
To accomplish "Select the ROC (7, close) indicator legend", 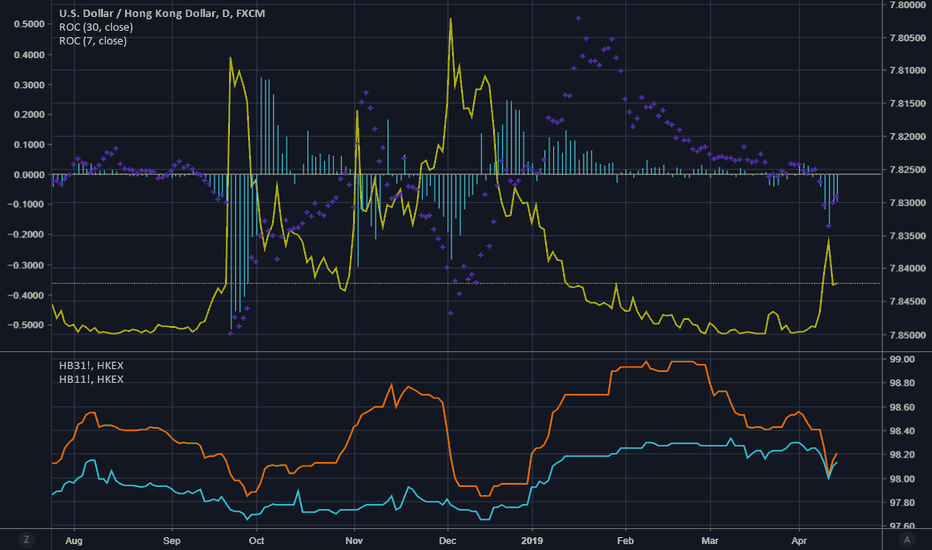I will click(x=93, y=40).
